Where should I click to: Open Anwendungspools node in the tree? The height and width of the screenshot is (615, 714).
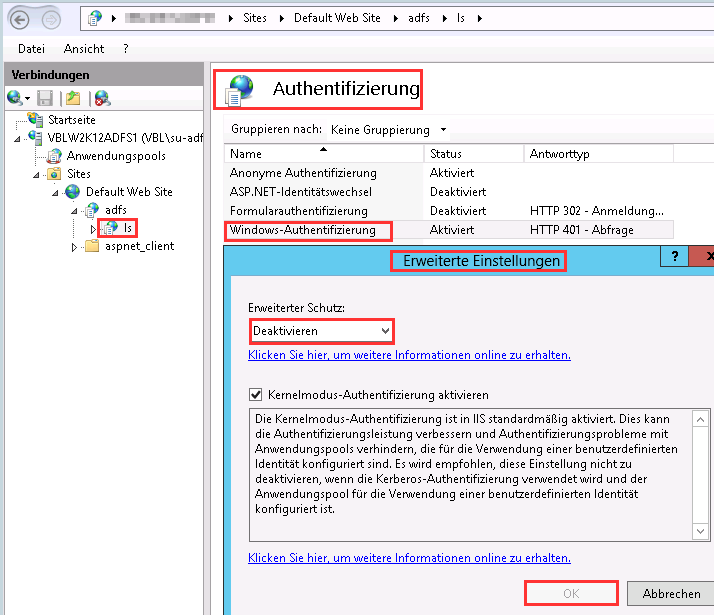point(115,156)
